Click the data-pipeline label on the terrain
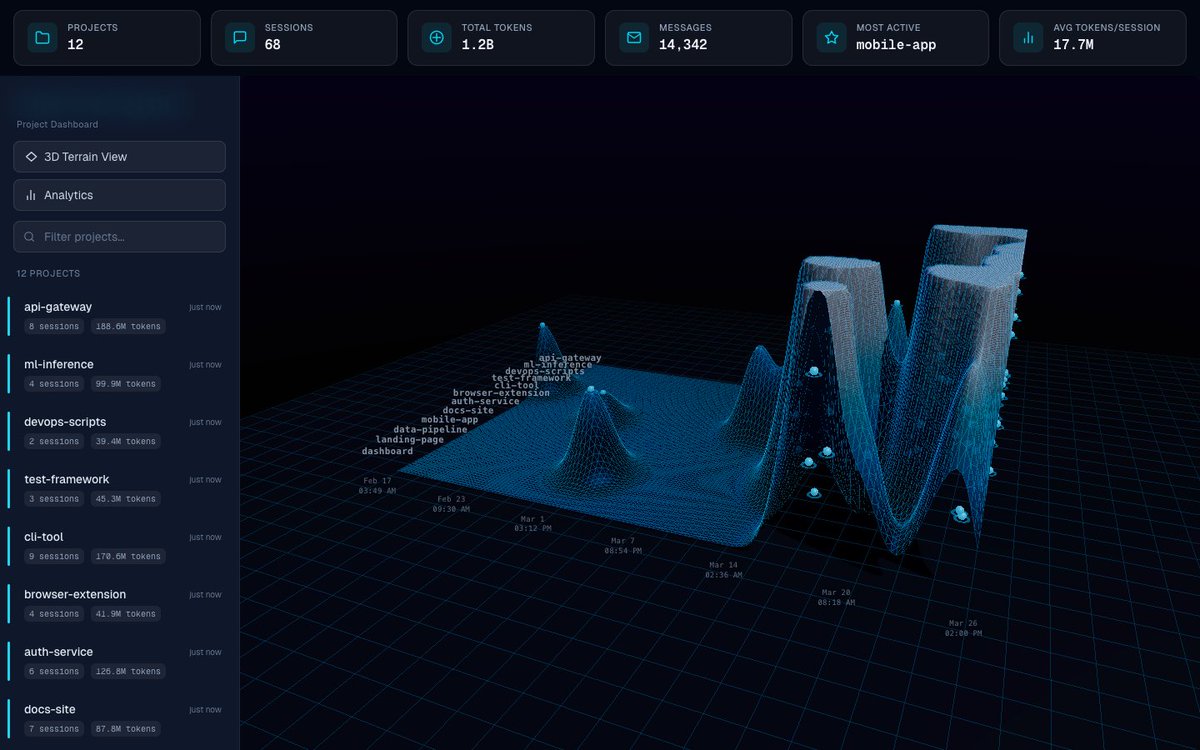The height and width of the screenshot is (750, 1200). click(430, 429)
